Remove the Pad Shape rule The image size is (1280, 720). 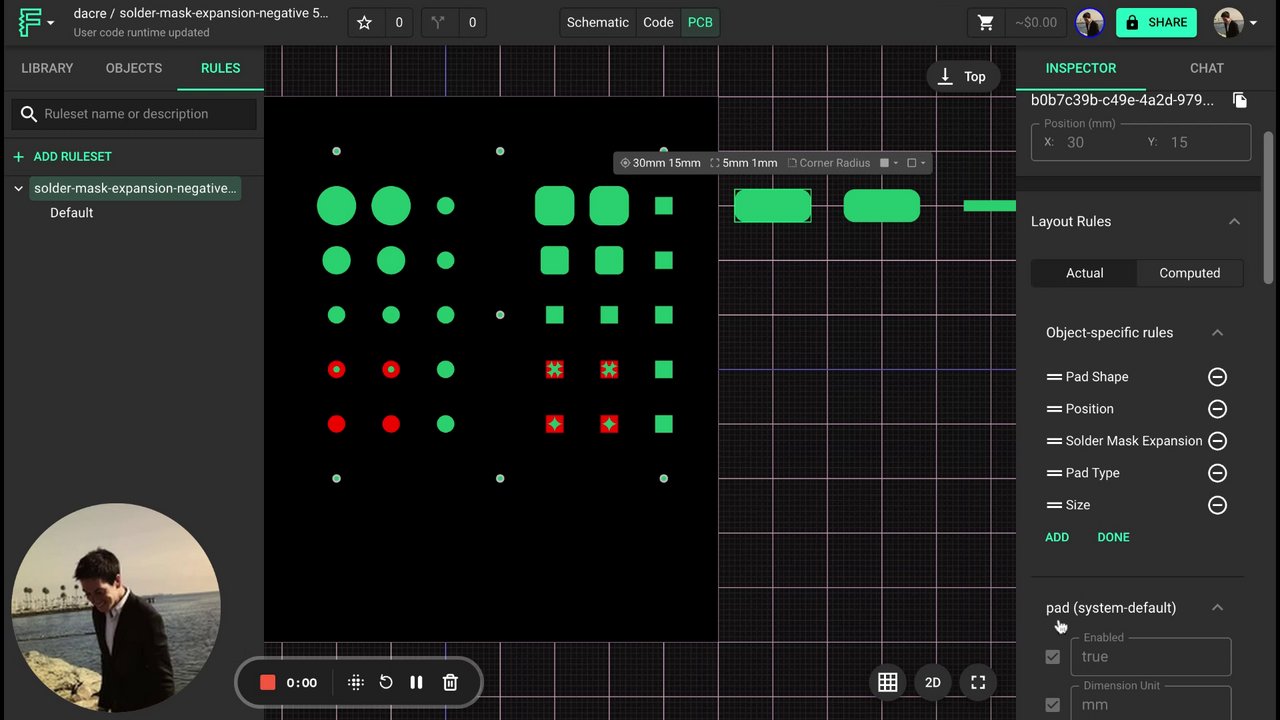coord(1217,377)
